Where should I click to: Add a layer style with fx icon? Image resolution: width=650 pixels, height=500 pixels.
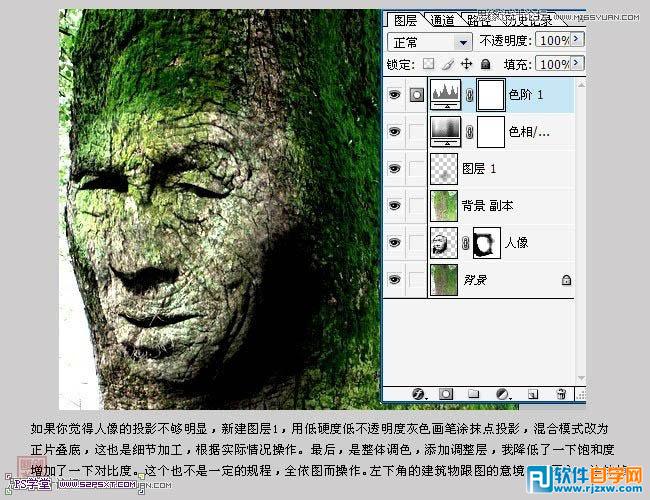pos(419,393)
